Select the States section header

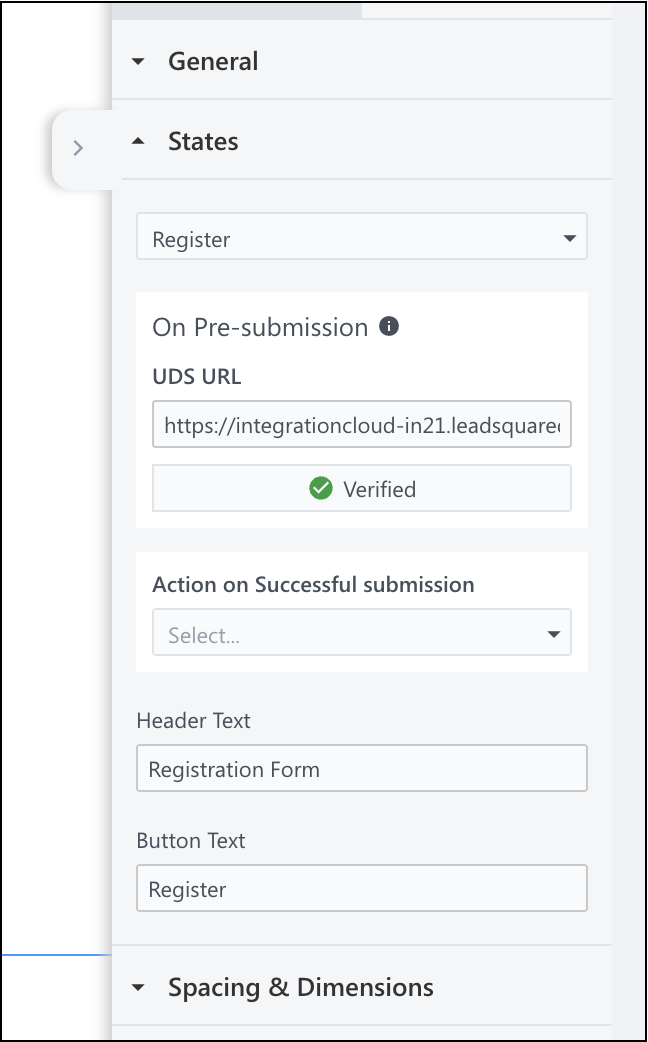point(203,141)
